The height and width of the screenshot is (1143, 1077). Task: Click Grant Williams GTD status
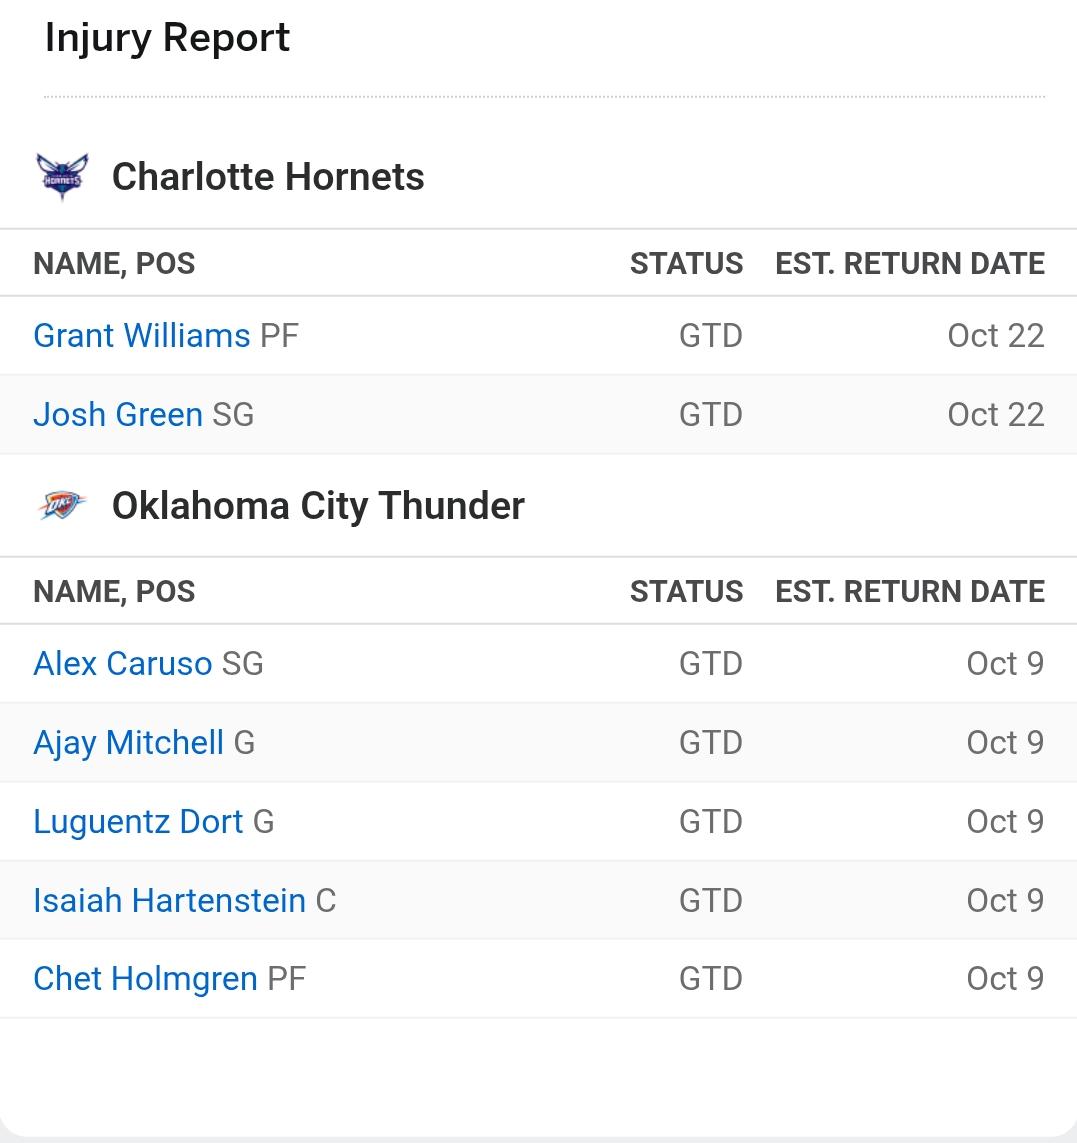coord(710,335)
